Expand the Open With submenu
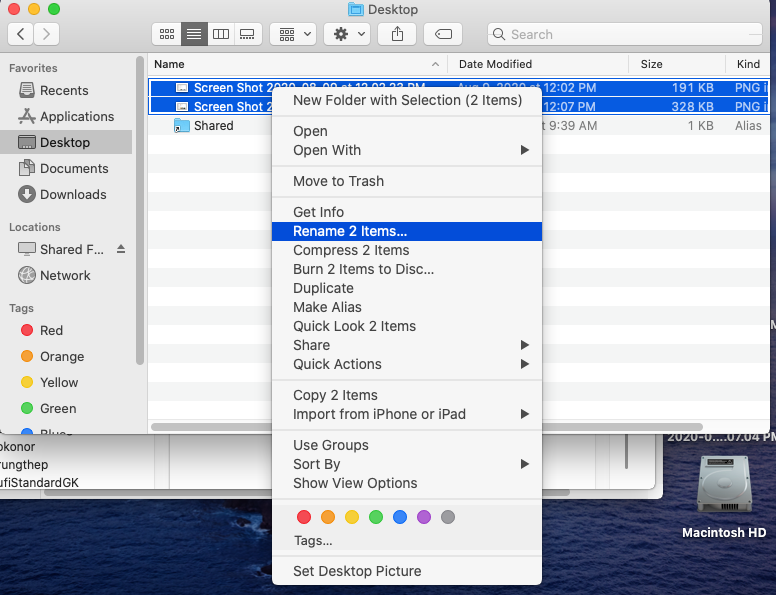The height and width of the screenshot is (595, 776). pos(407,150)
